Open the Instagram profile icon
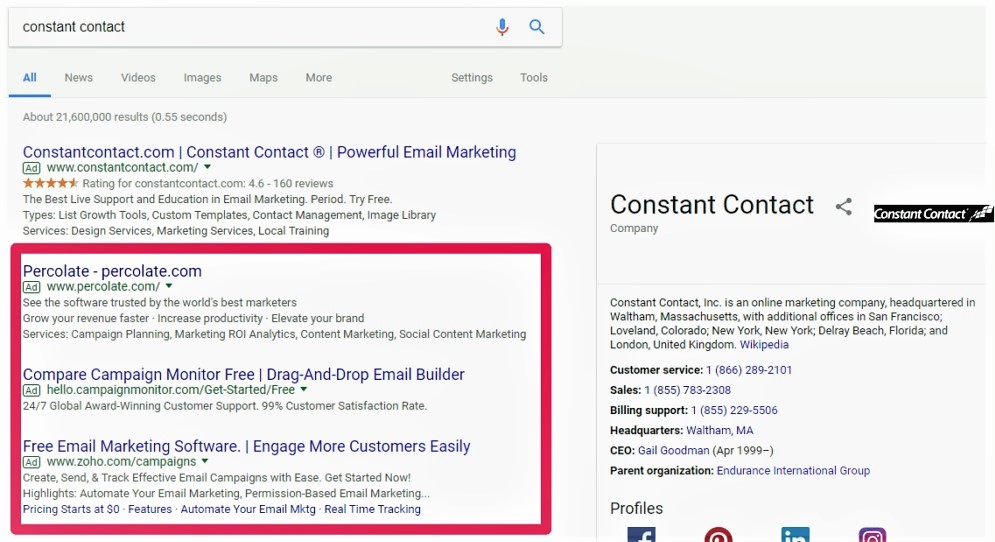Image resolution: width=995 pixels, height=542 pixels. (x=873, y=534)
